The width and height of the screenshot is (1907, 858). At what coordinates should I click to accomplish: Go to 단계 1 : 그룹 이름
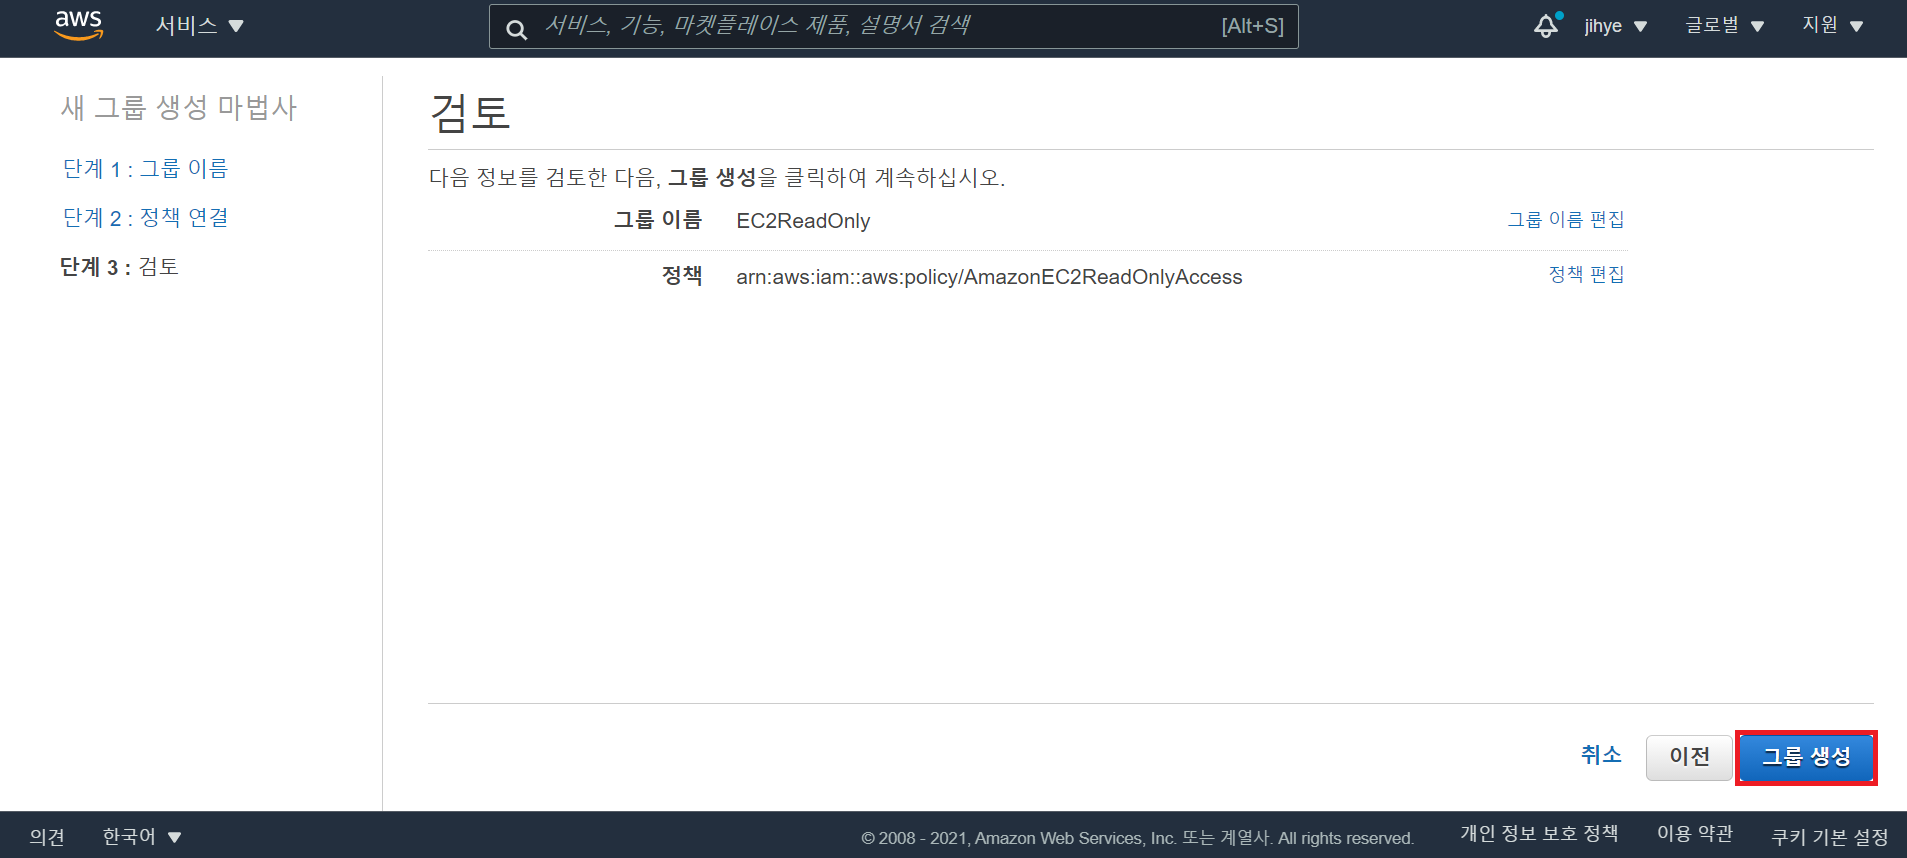click(x=145, y=168)
